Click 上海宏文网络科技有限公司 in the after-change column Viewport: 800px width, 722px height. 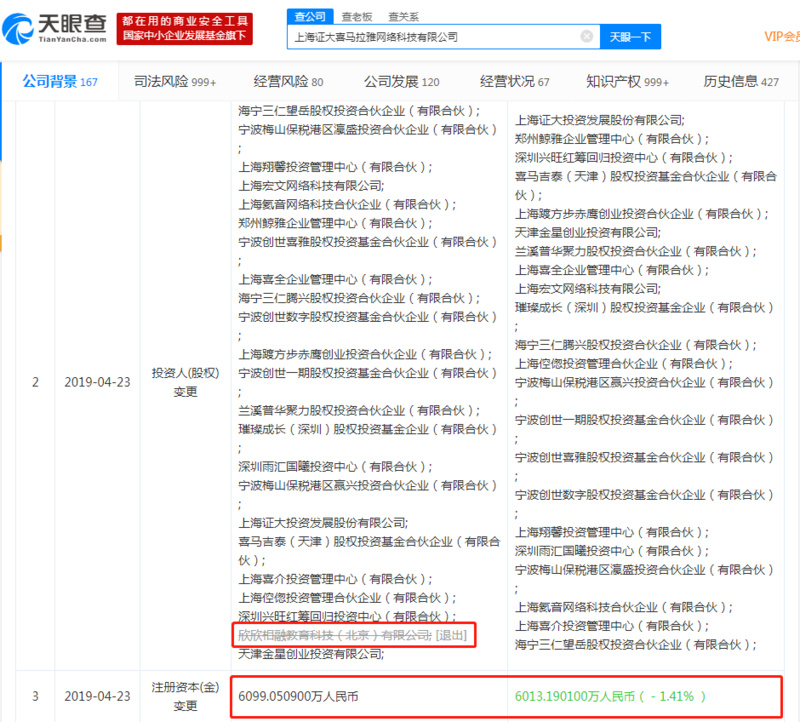click(587, 289)
